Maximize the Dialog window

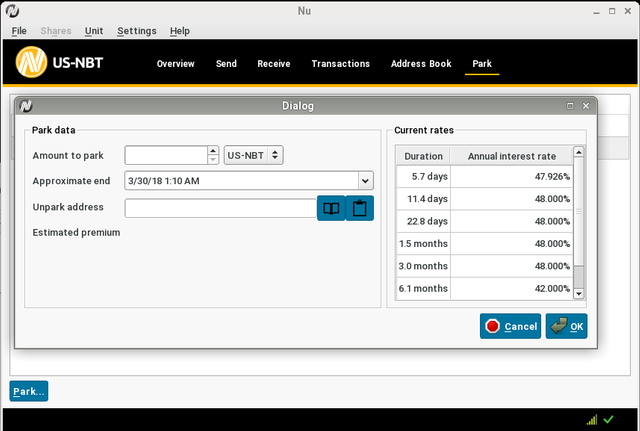pos(570,106)
